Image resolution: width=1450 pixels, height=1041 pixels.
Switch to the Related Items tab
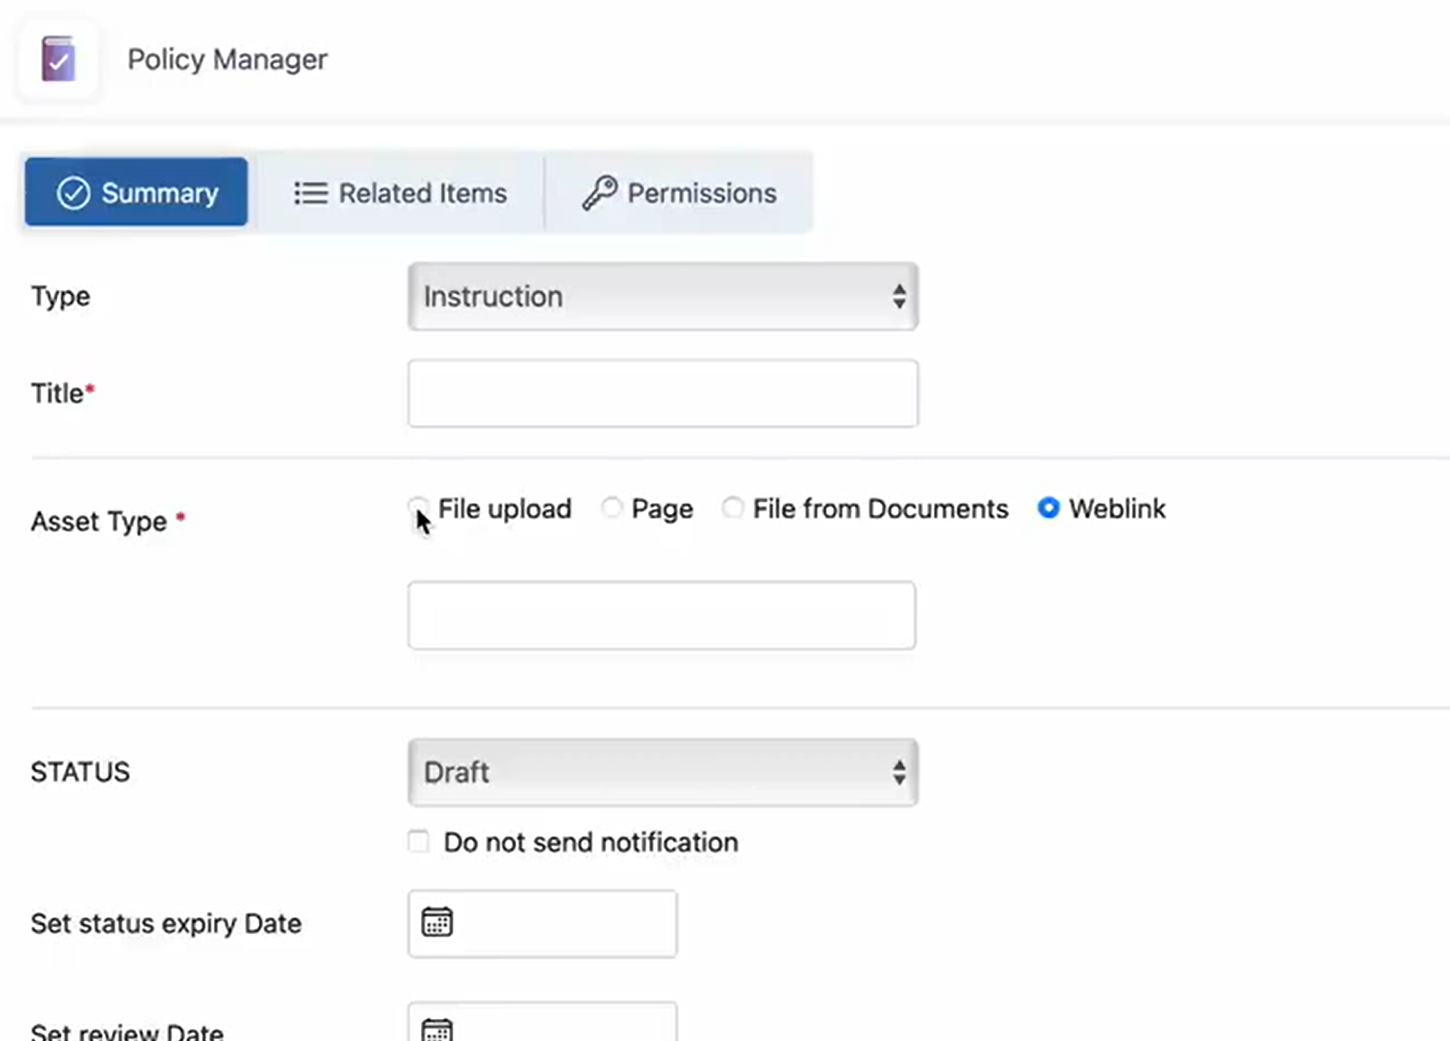[401, 193]
